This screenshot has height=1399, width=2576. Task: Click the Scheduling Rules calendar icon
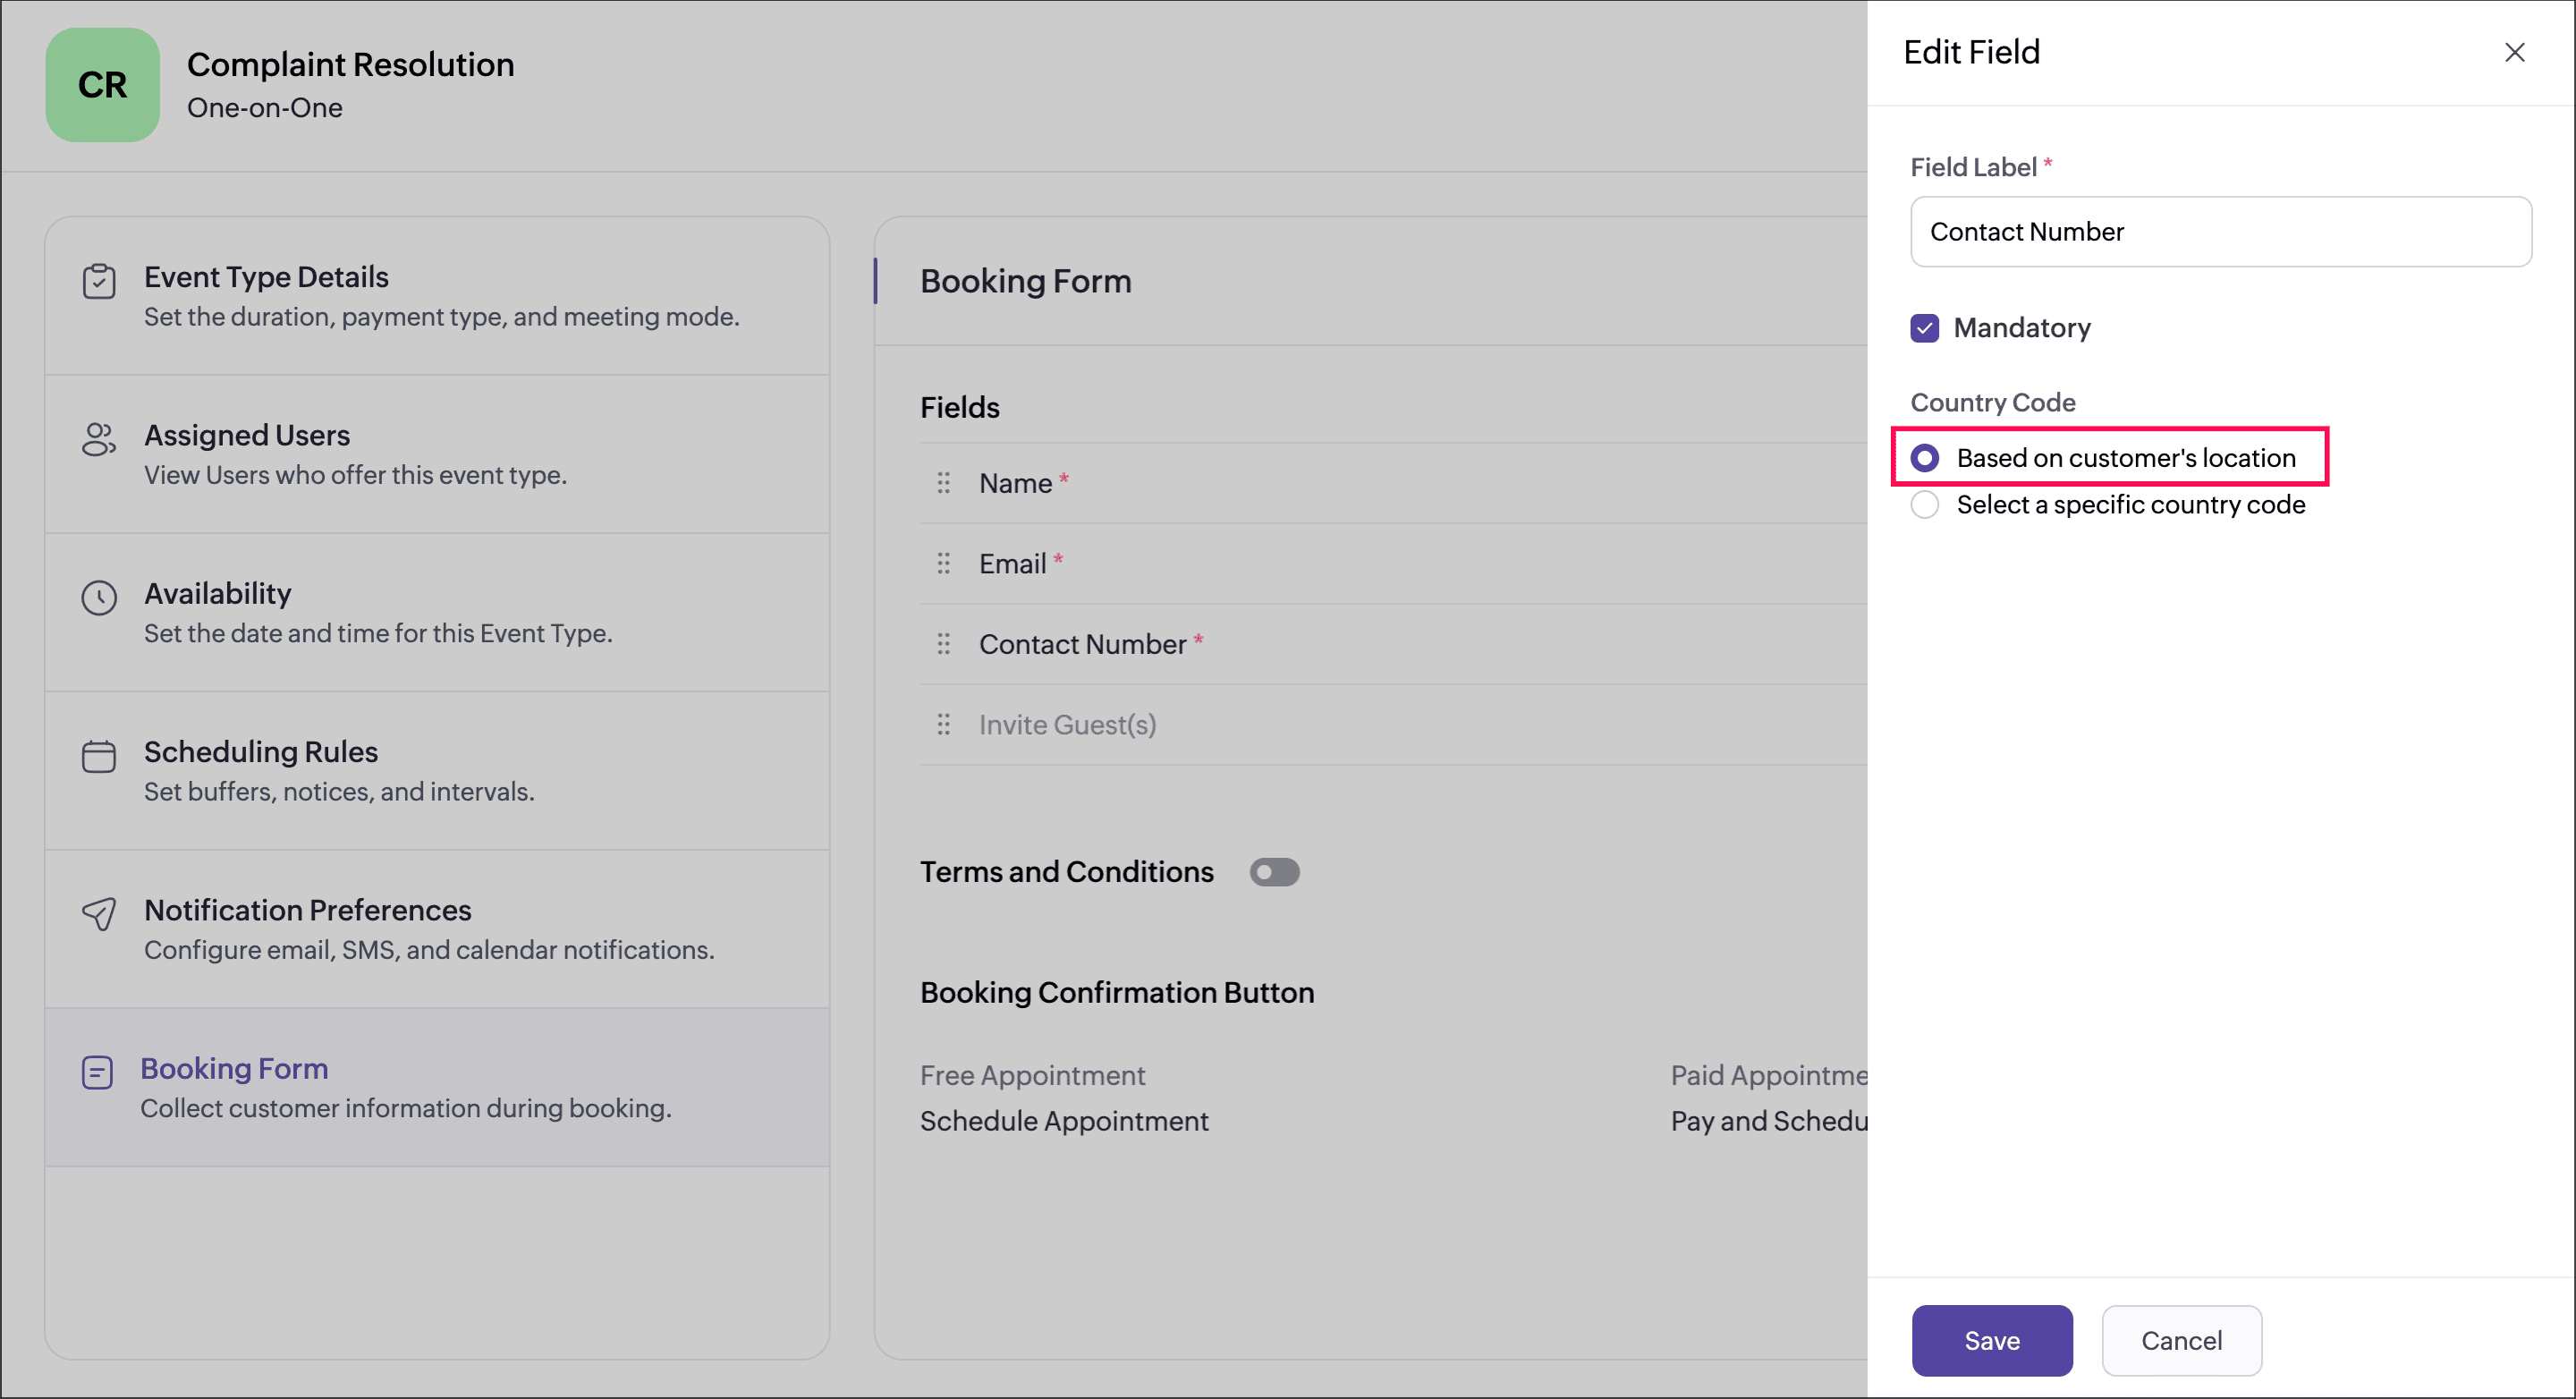coord(99,756)
